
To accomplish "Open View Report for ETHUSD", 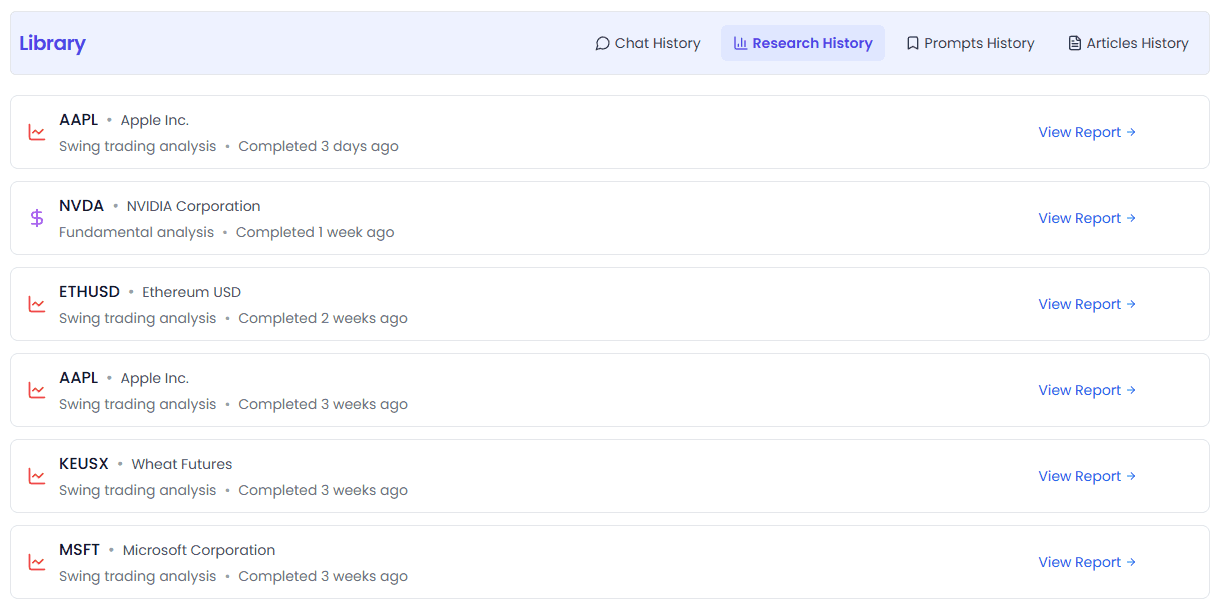I will [1087, 304].
